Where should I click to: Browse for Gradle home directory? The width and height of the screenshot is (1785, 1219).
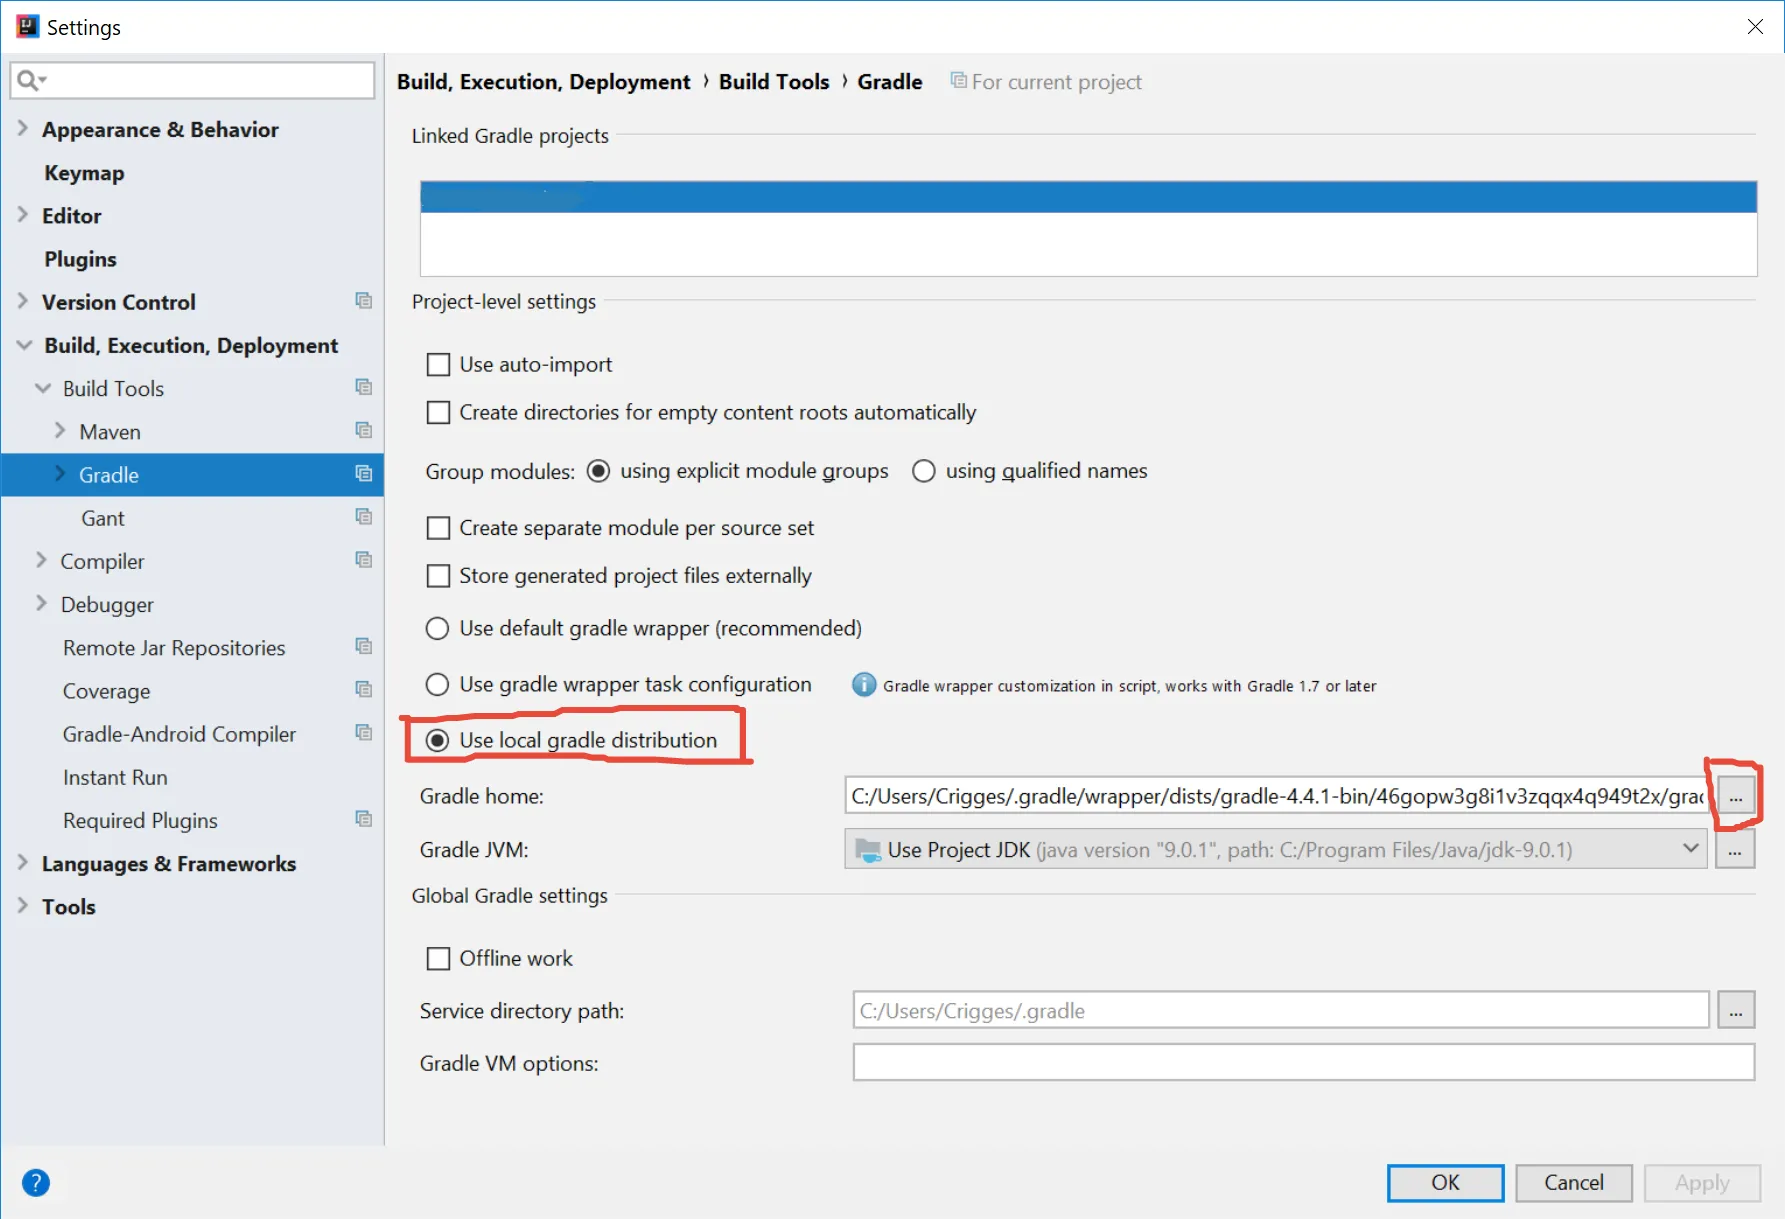pyautogui.click(x=1736, y=797)
